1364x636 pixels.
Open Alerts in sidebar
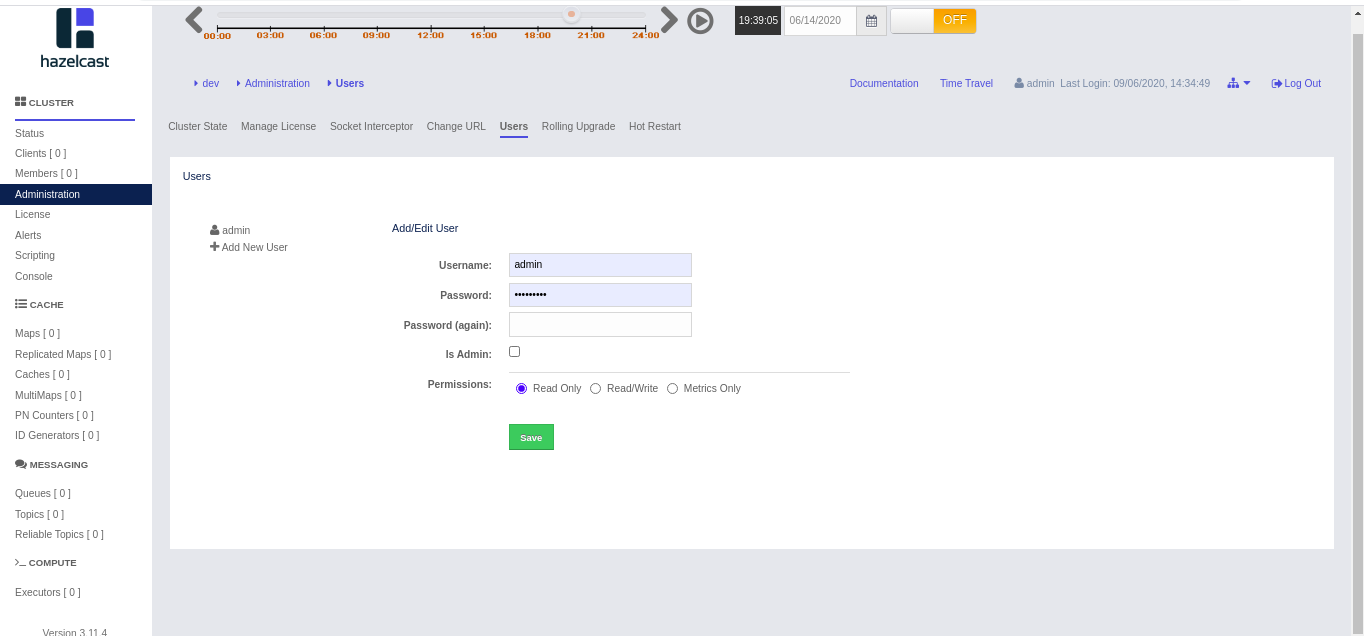click(x=28, y=235)
